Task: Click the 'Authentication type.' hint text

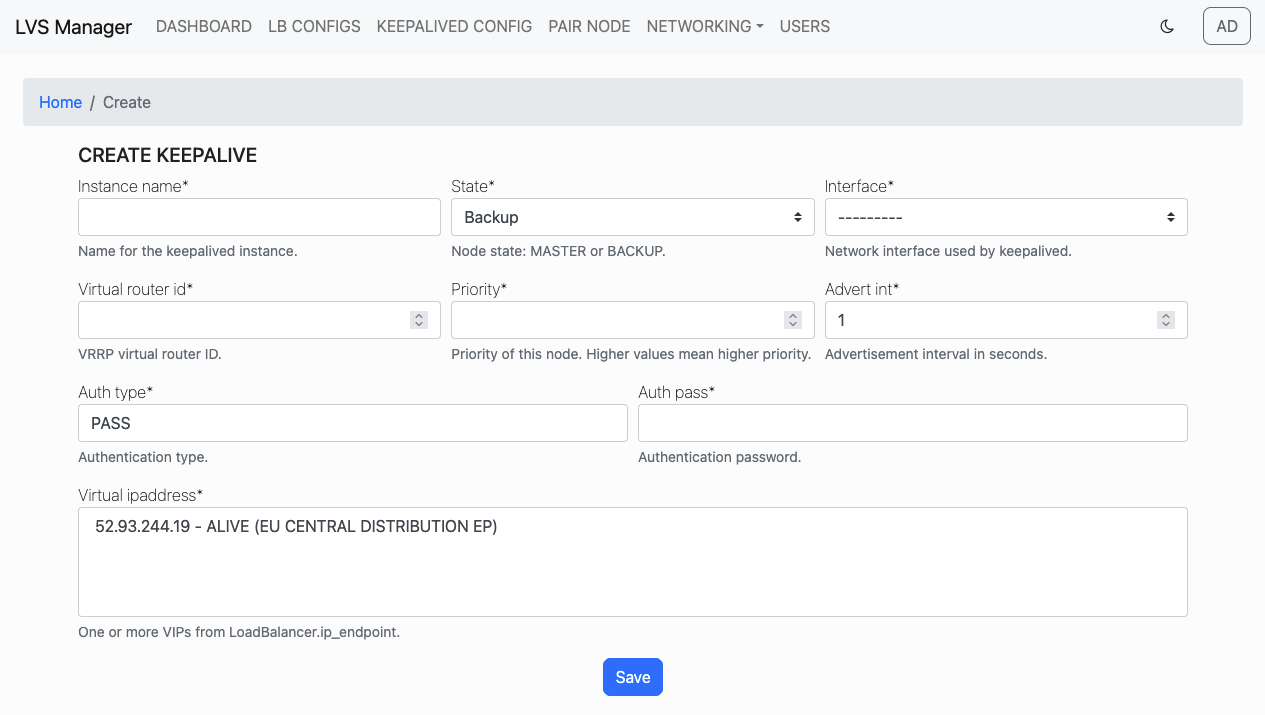Action: (143, 457)
